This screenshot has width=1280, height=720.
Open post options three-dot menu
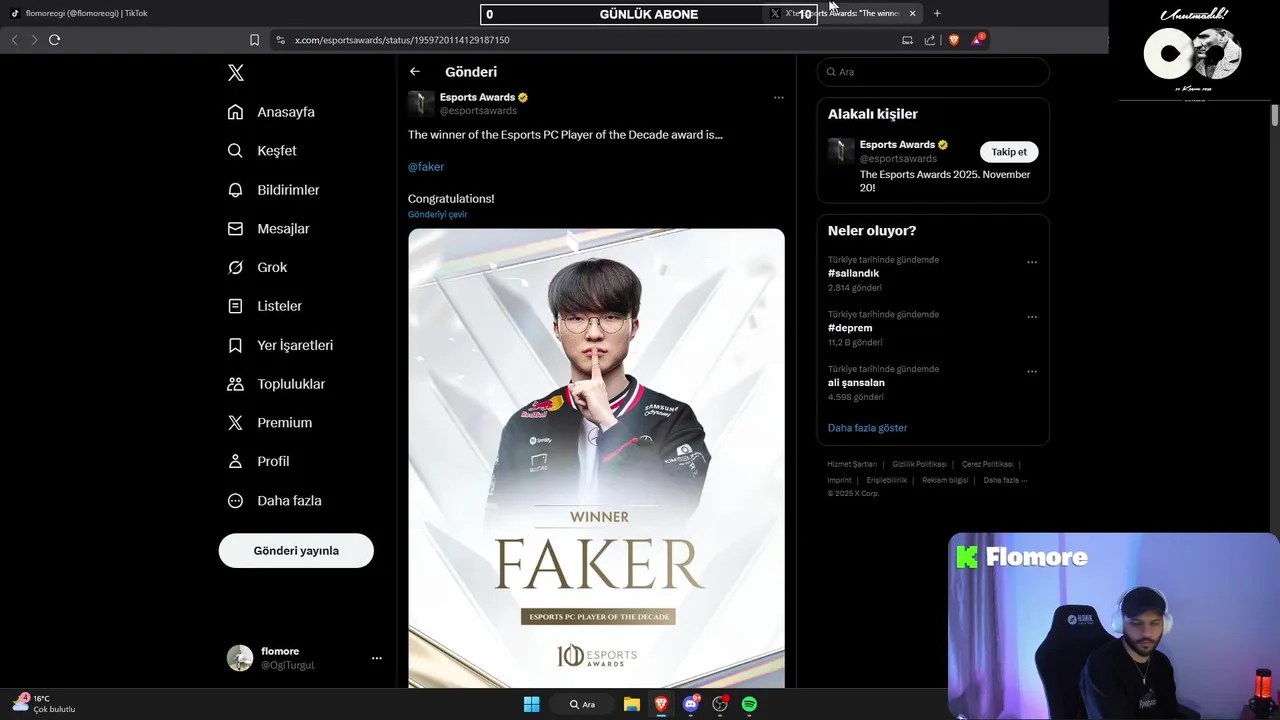(779, 98)
